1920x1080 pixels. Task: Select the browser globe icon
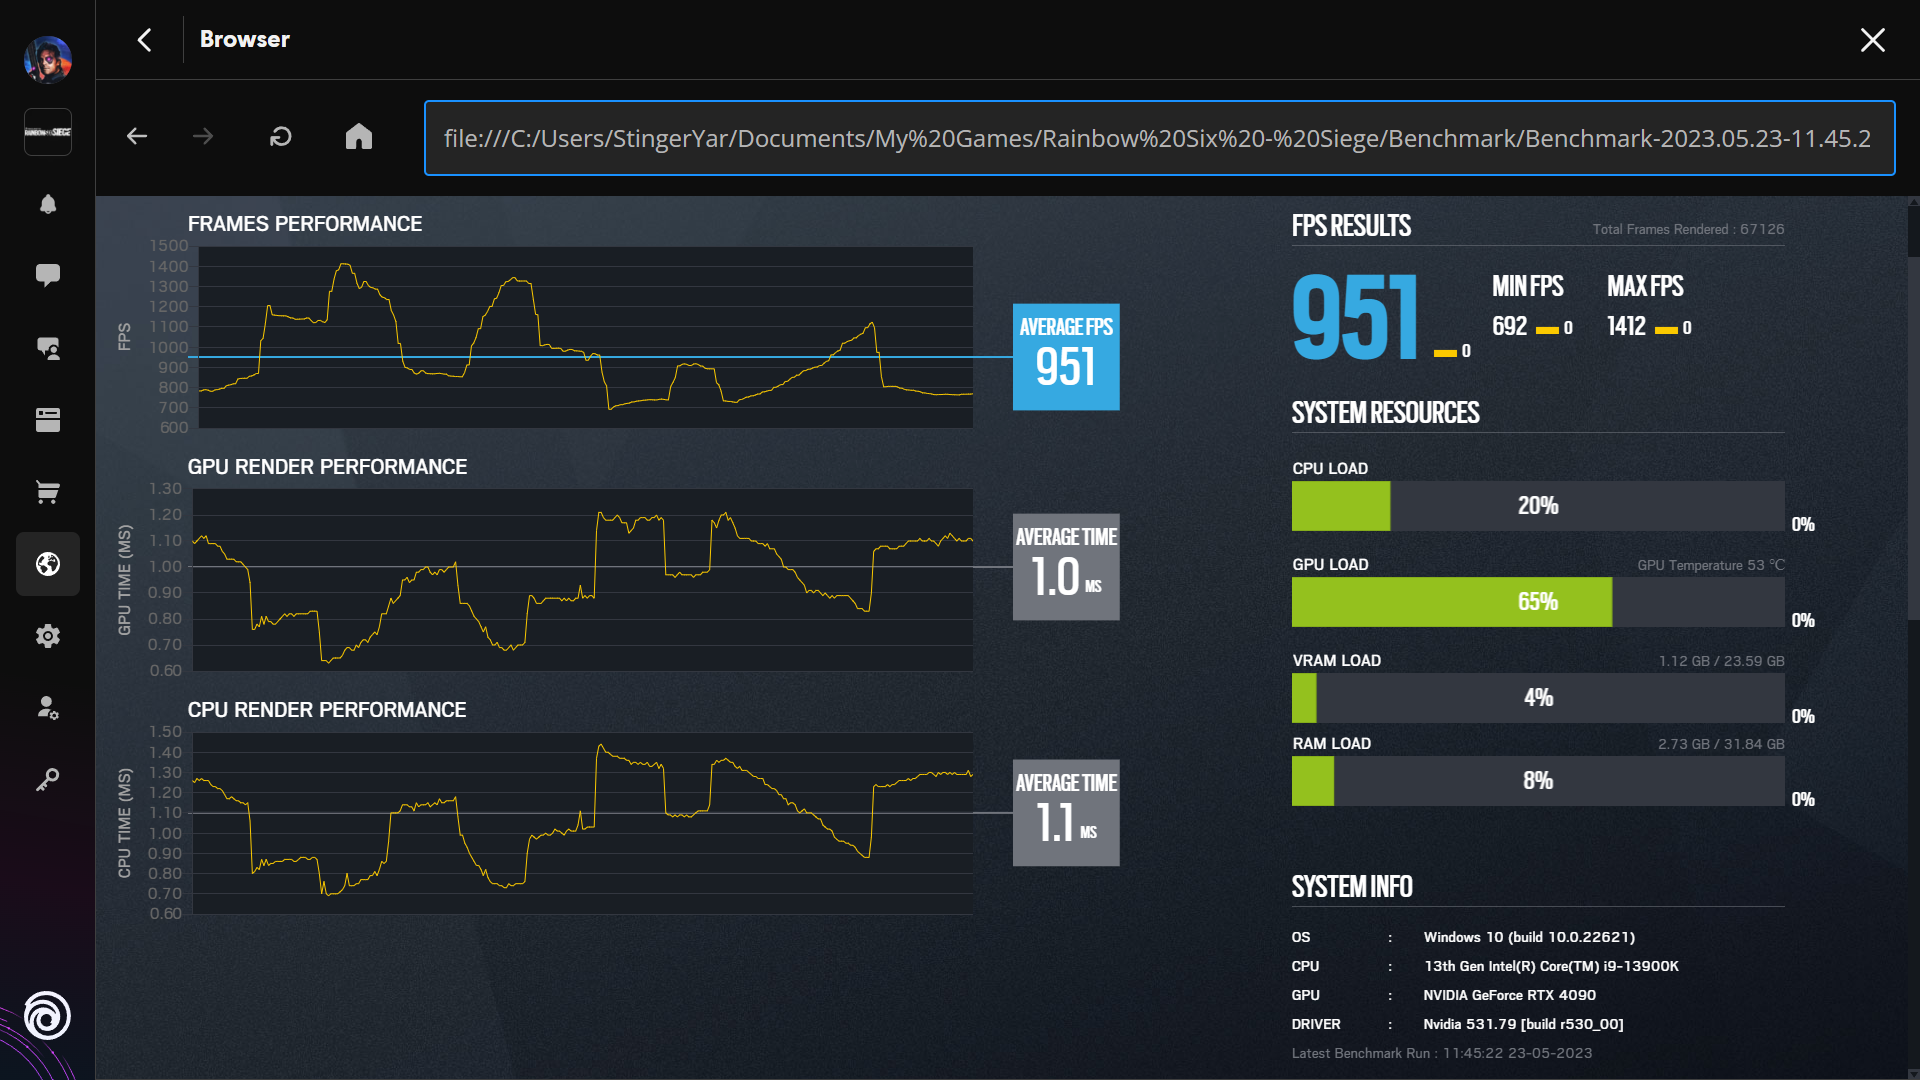click(x=48, y=564)
